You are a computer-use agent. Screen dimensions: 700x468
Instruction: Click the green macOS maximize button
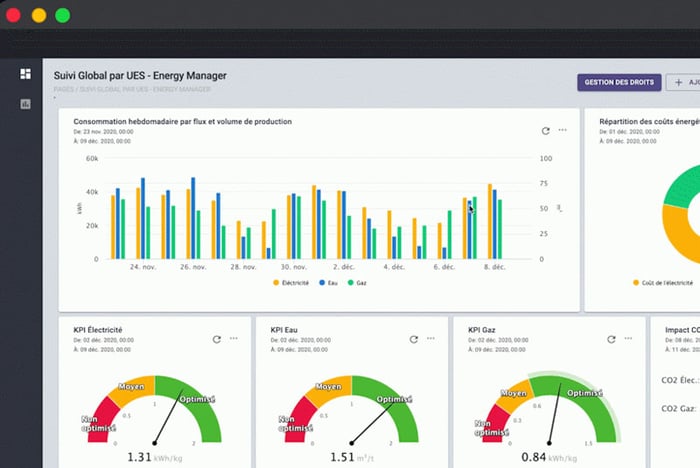[62, 15]
